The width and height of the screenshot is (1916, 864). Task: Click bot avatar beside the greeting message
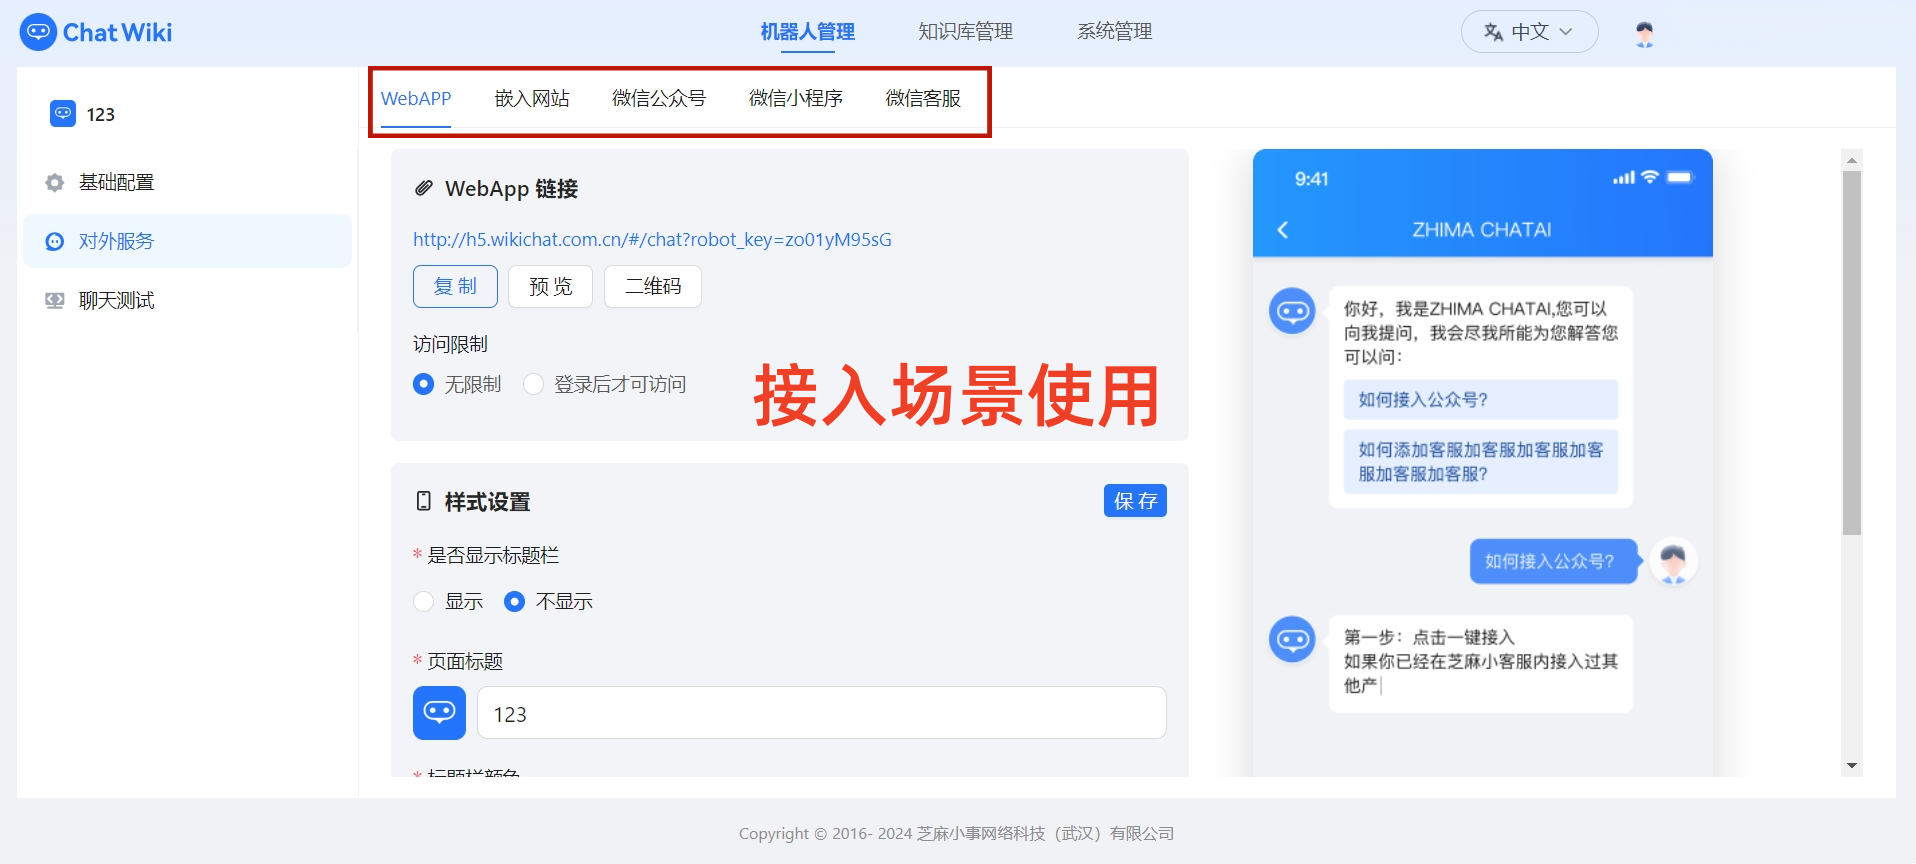(x=1292, y=311)
